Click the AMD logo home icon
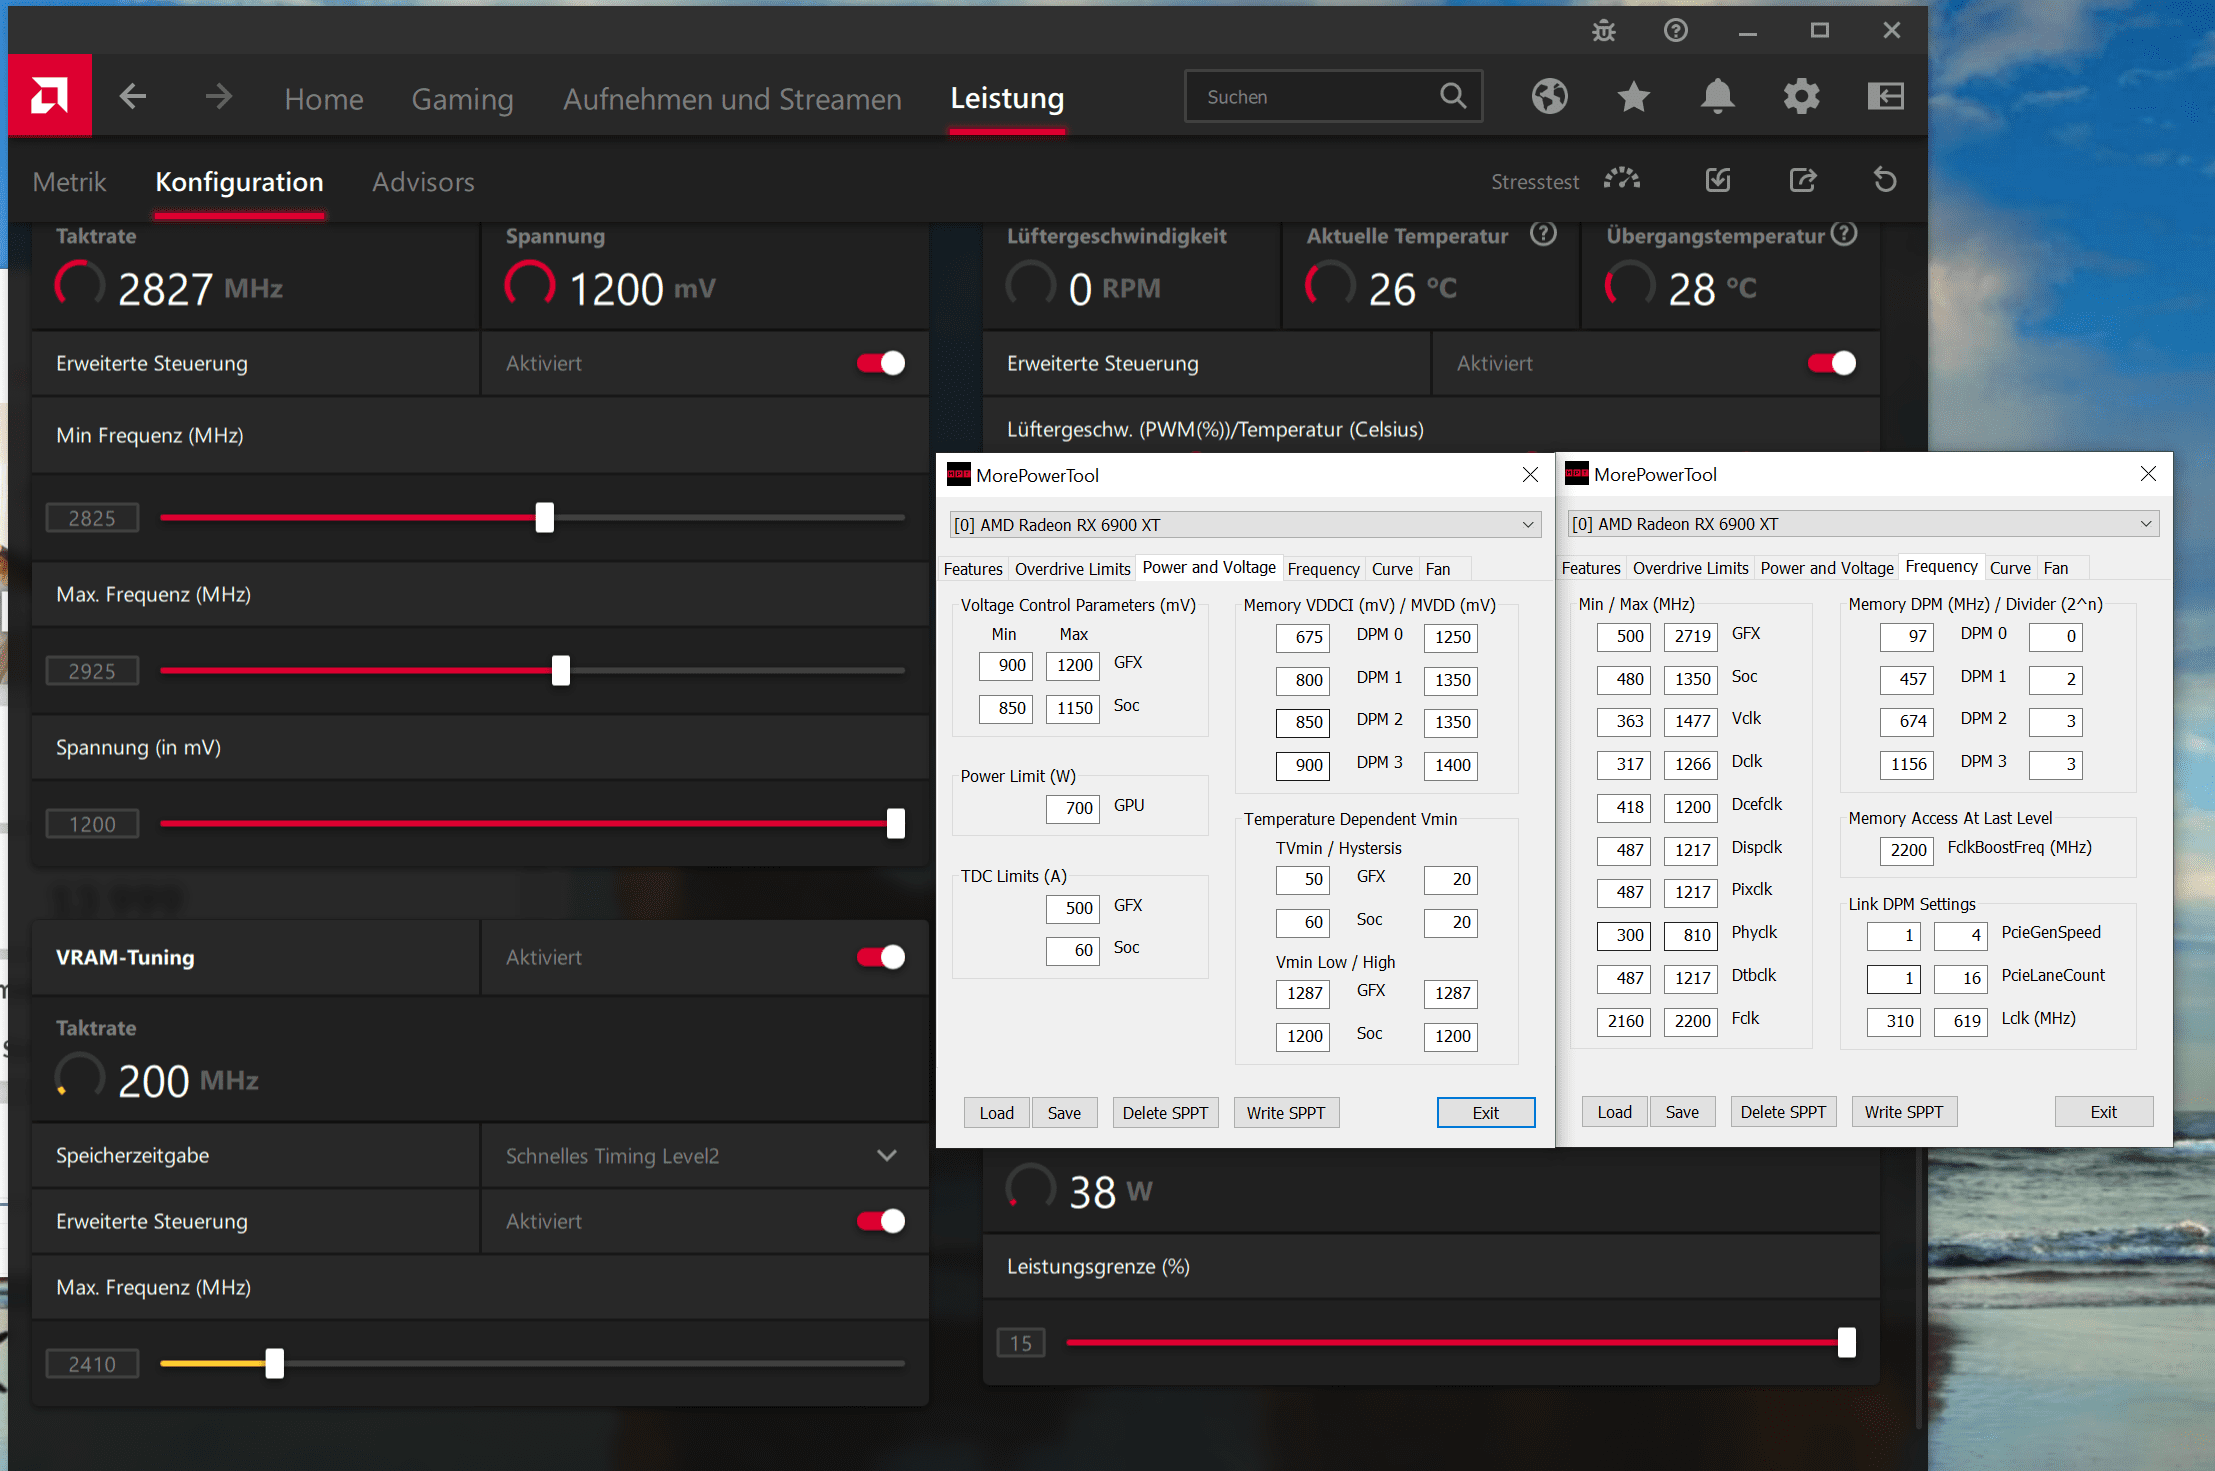2215x1471 pixels. coord(49,96)
